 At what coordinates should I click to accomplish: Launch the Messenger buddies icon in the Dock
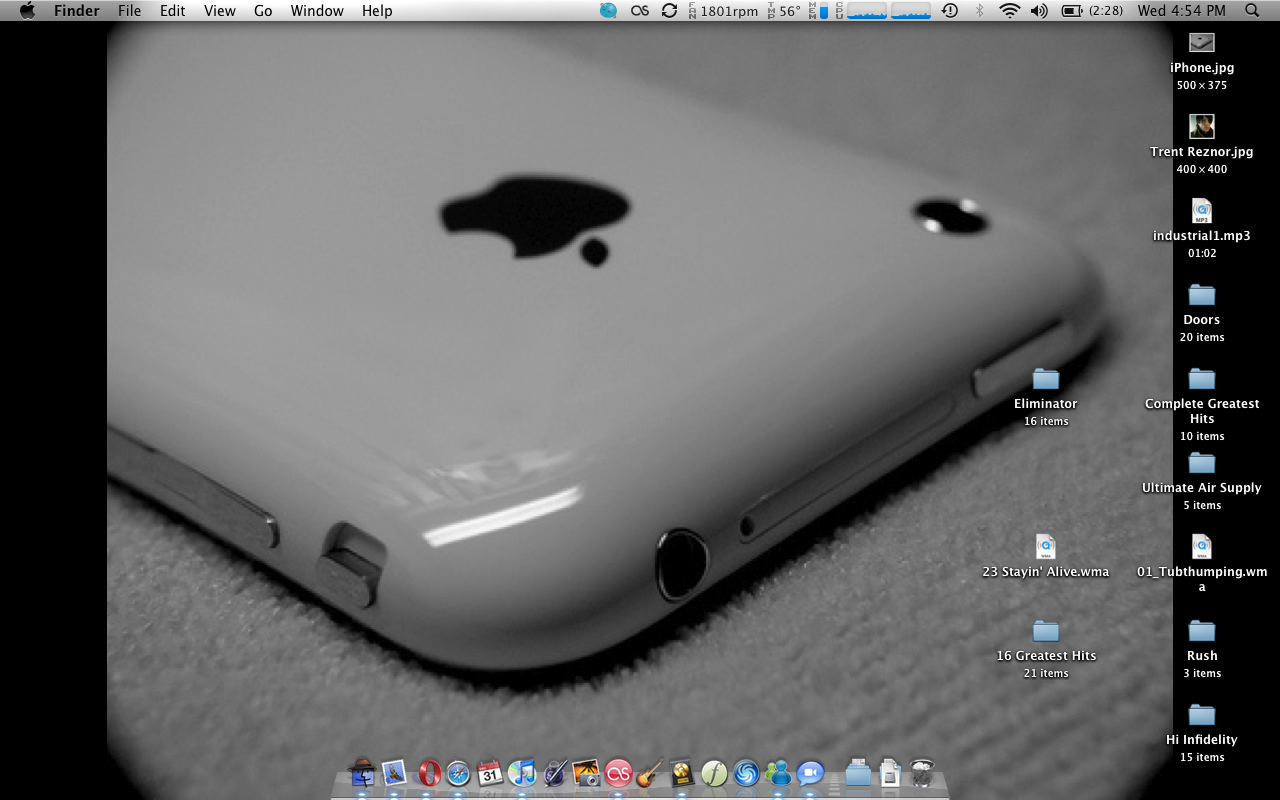(x=778, y=773)
